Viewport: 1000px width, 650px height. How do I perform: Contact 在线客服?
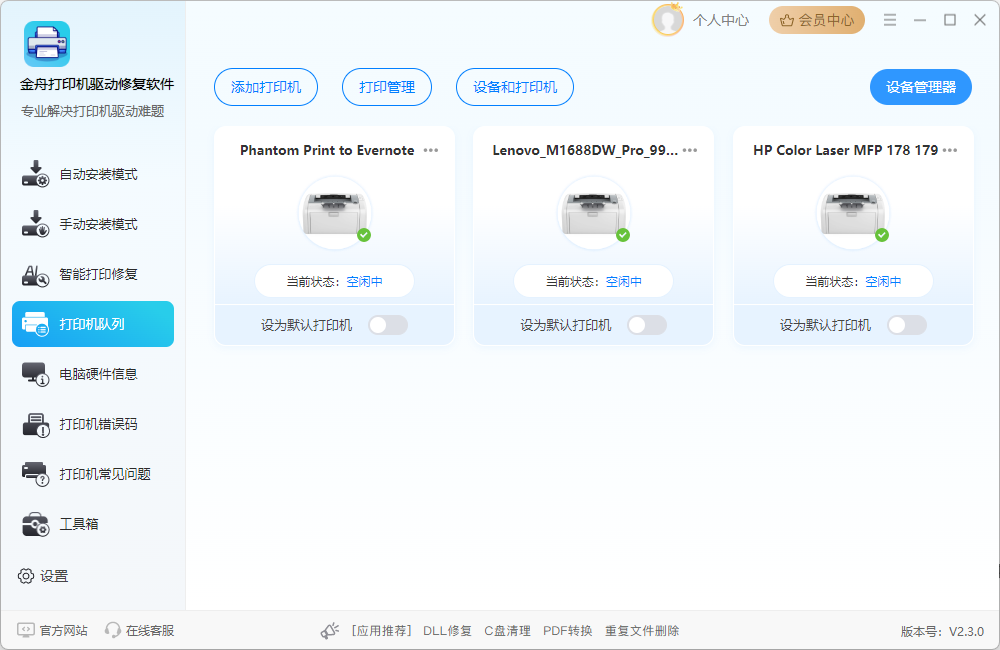[150, 631]
